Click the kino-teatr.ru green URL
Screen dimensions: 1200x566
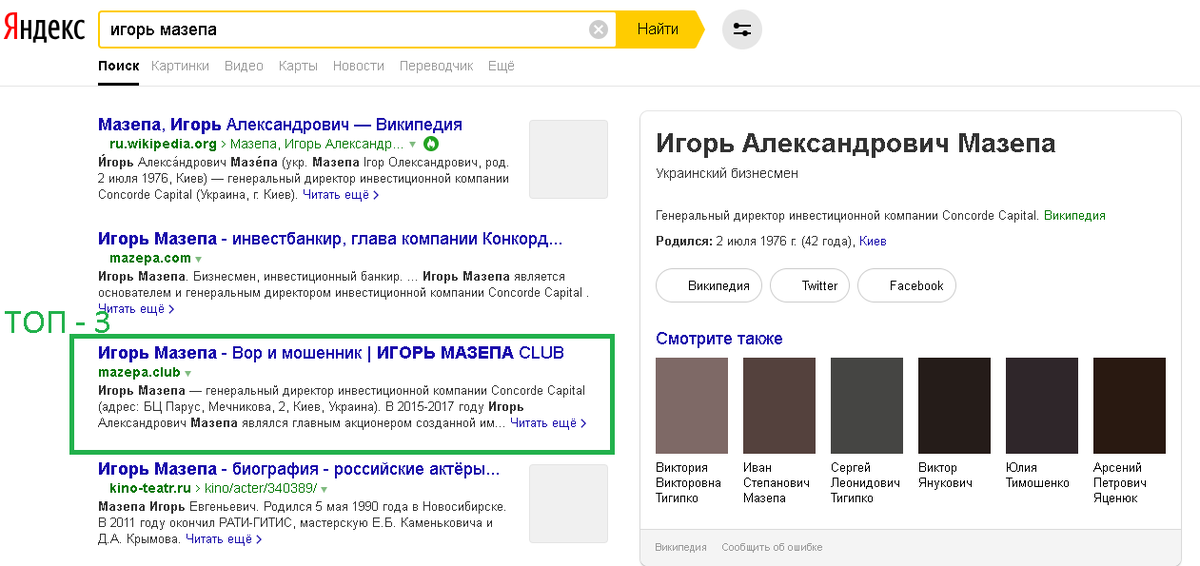pyautogui.click(x=150, y=488)
